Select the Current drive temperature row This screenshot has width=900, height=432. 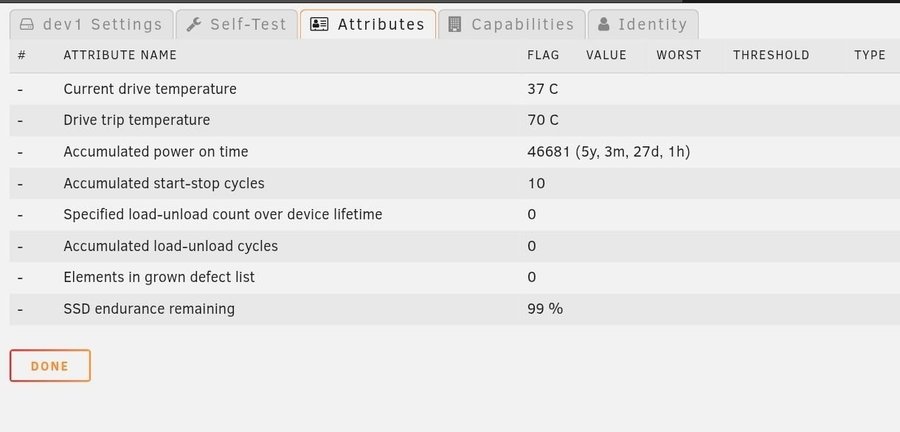(x=455, y=89)
